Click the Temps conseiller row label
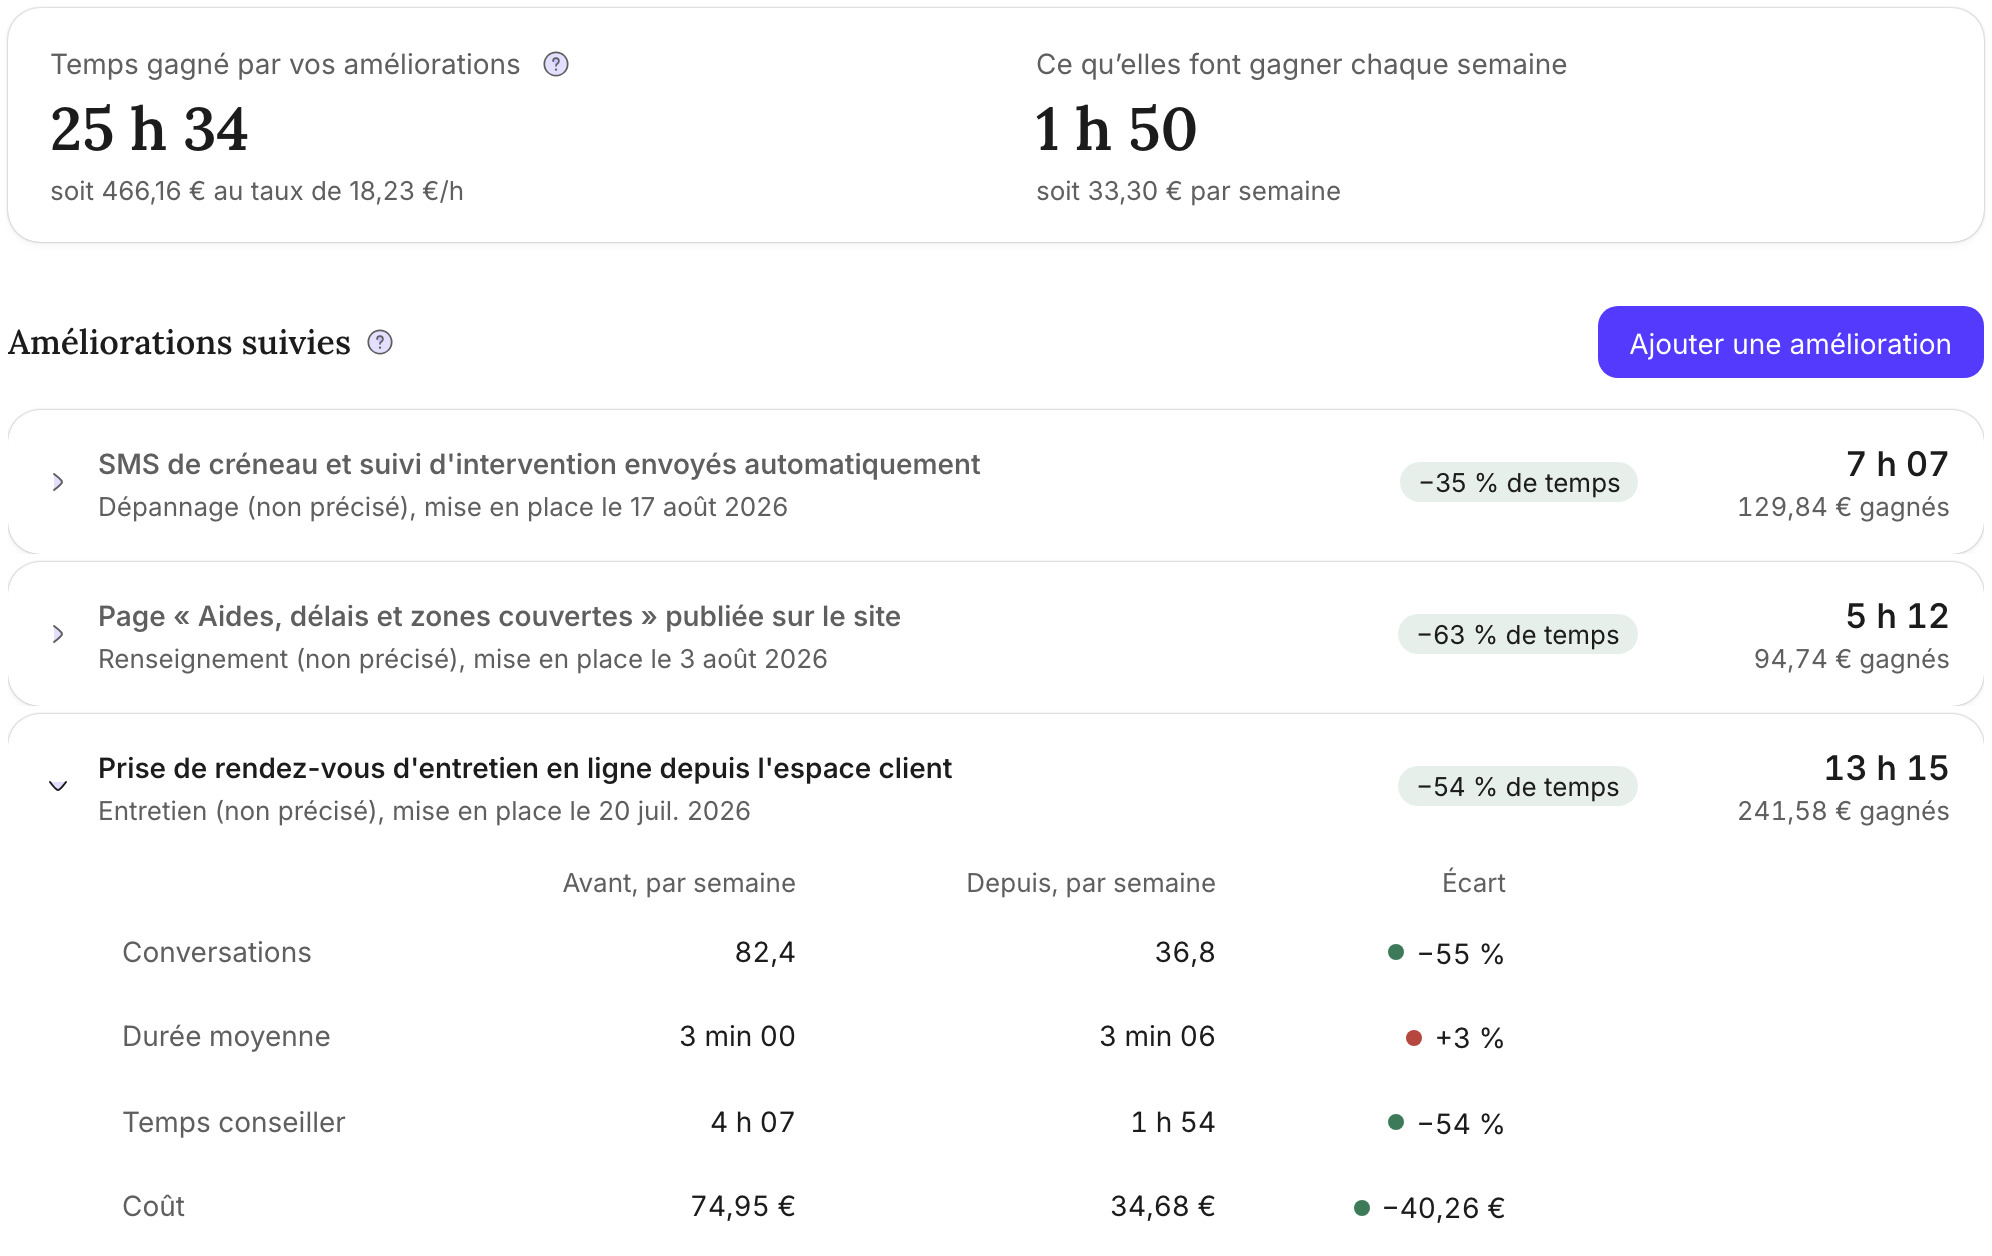1992x1256 pixels. pos(234,1122)
